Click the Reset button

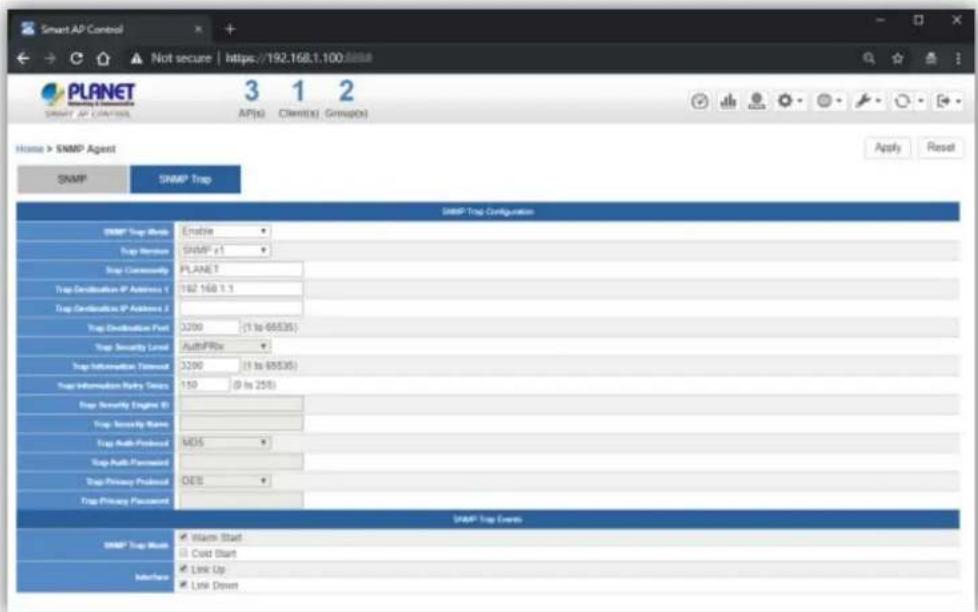pos(941,148)
